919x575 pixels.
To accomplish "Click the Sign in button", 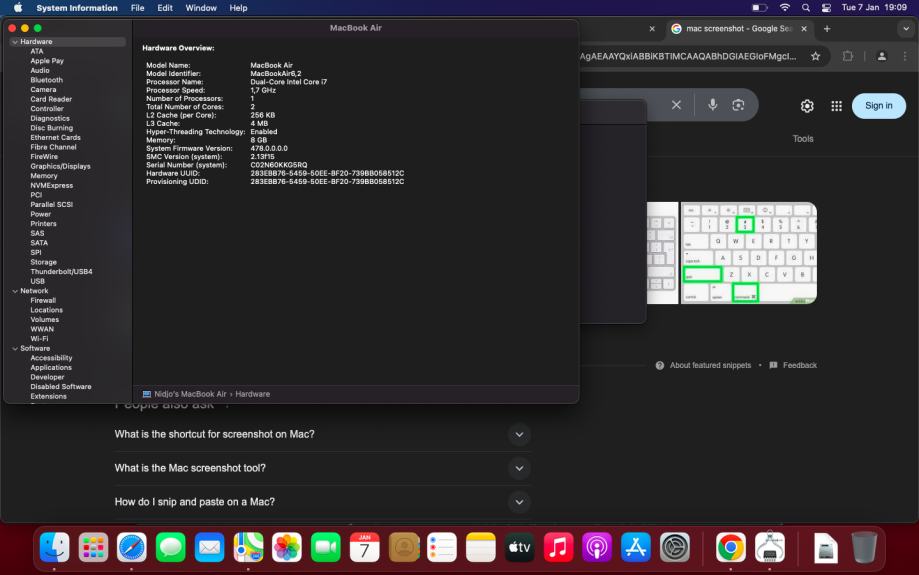I will (x=878, y=106).
